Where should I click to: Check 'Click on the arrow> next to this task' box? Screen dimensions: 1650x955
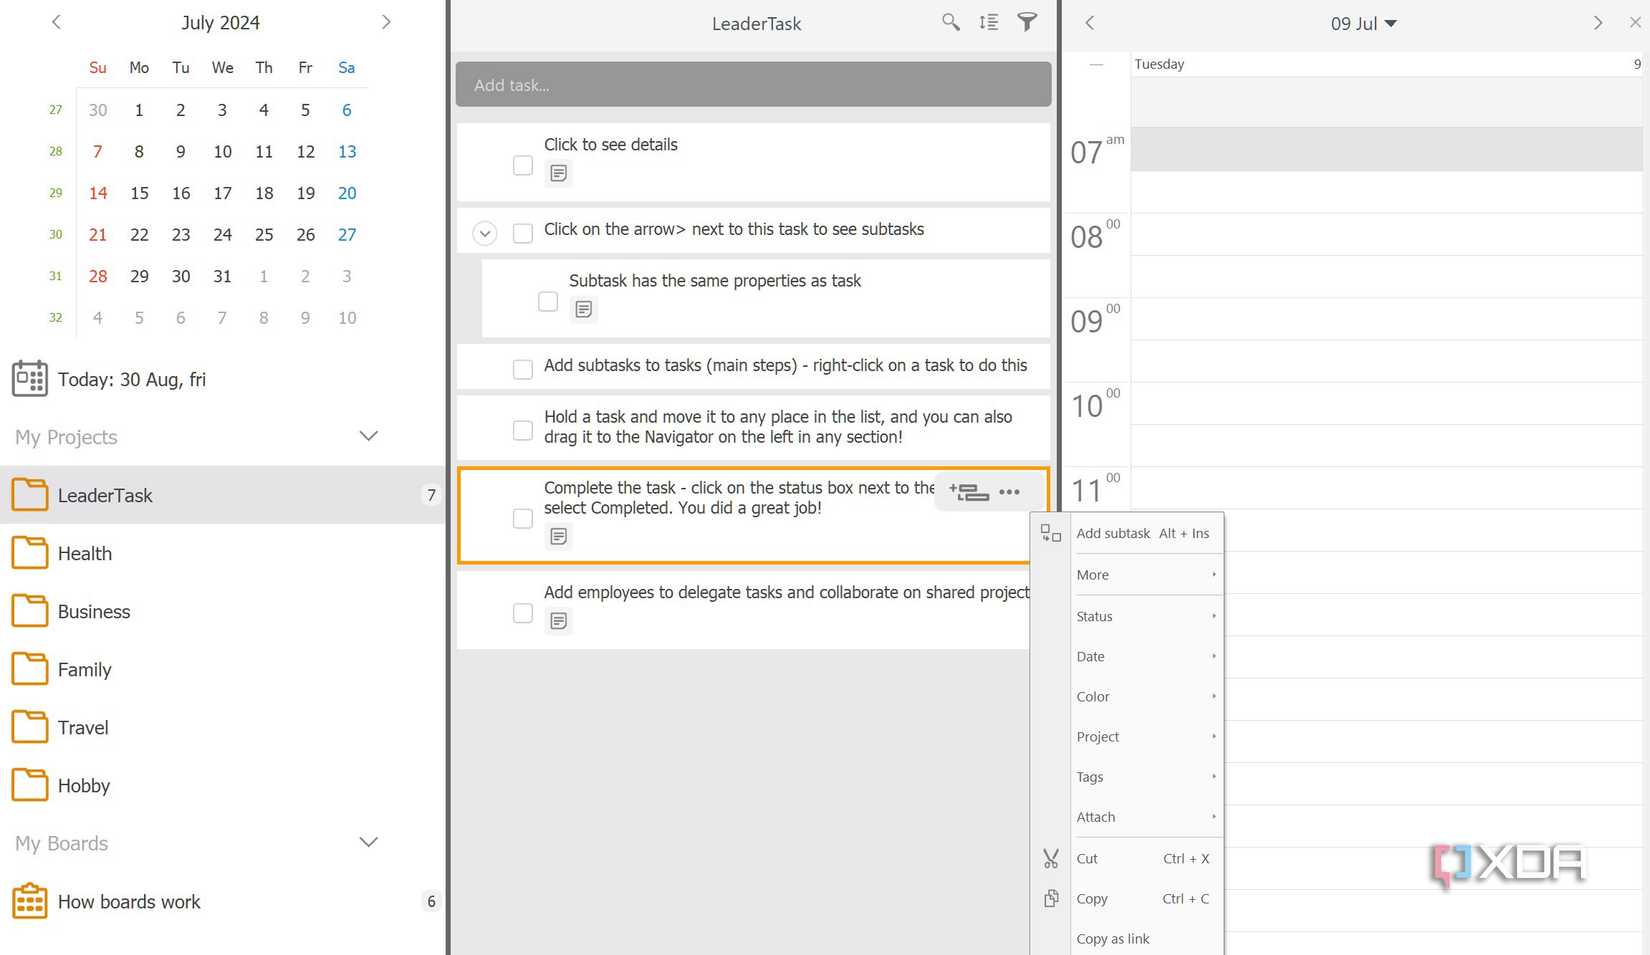coord(523,233)
